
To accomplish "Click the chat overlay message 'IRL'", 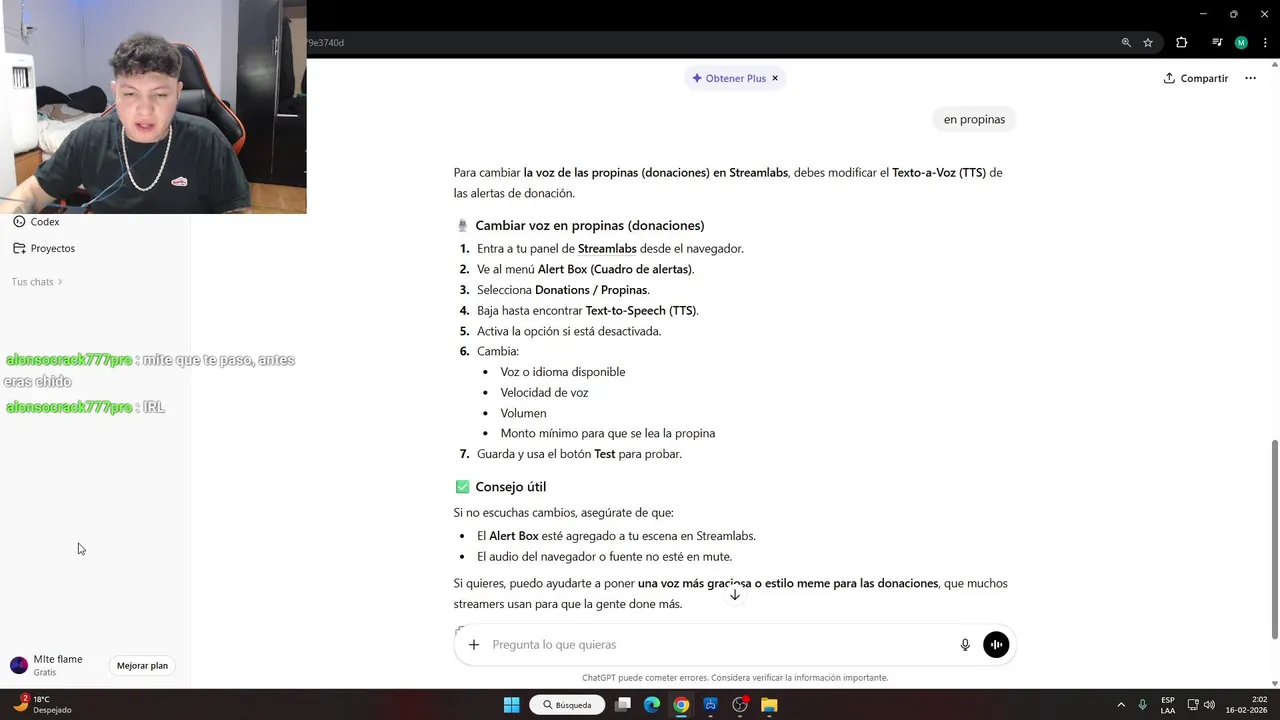I will [x=153, y=407].
